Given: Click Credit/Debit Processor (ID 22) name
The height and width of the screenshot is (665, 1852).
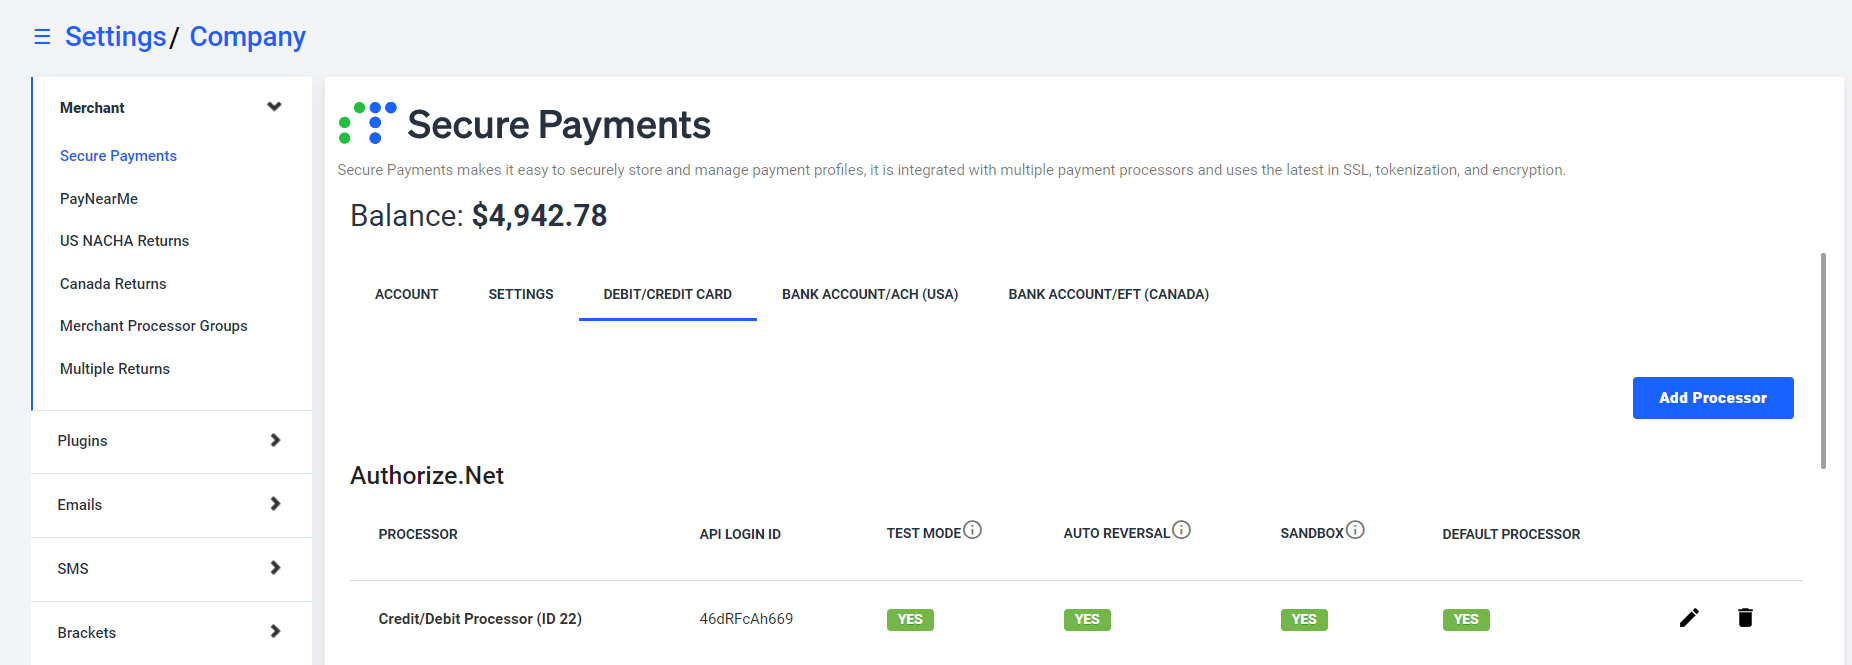Looking at the screenshot, I should pos(480,619).
